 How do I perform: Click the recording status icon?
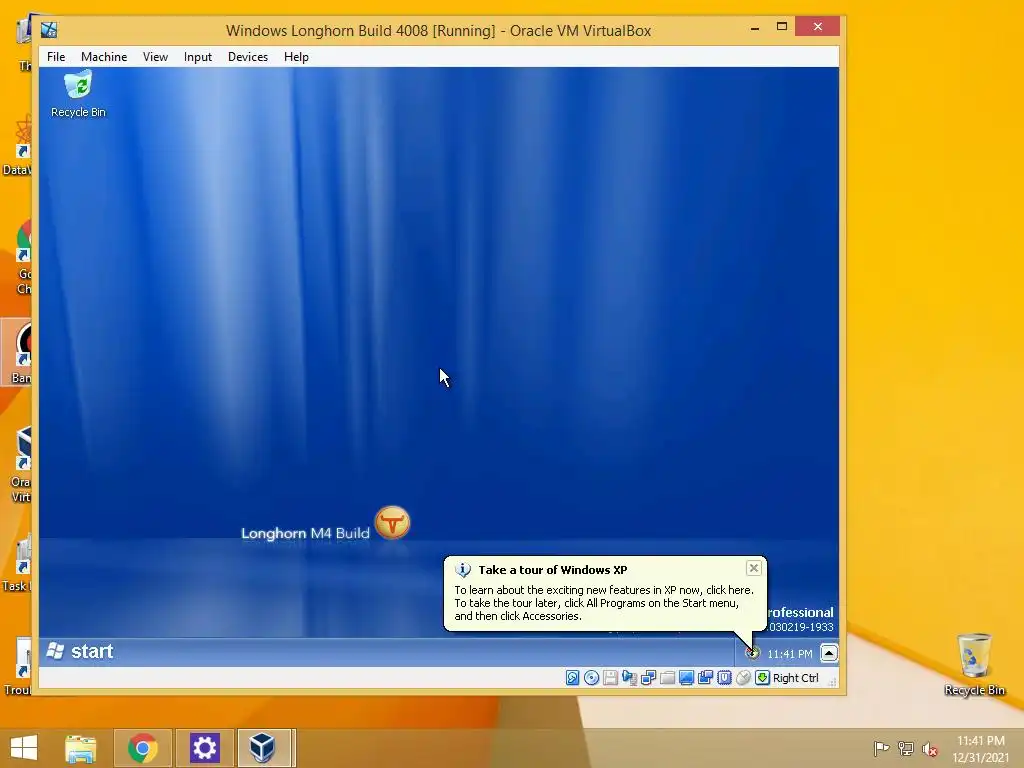(705, 678)
